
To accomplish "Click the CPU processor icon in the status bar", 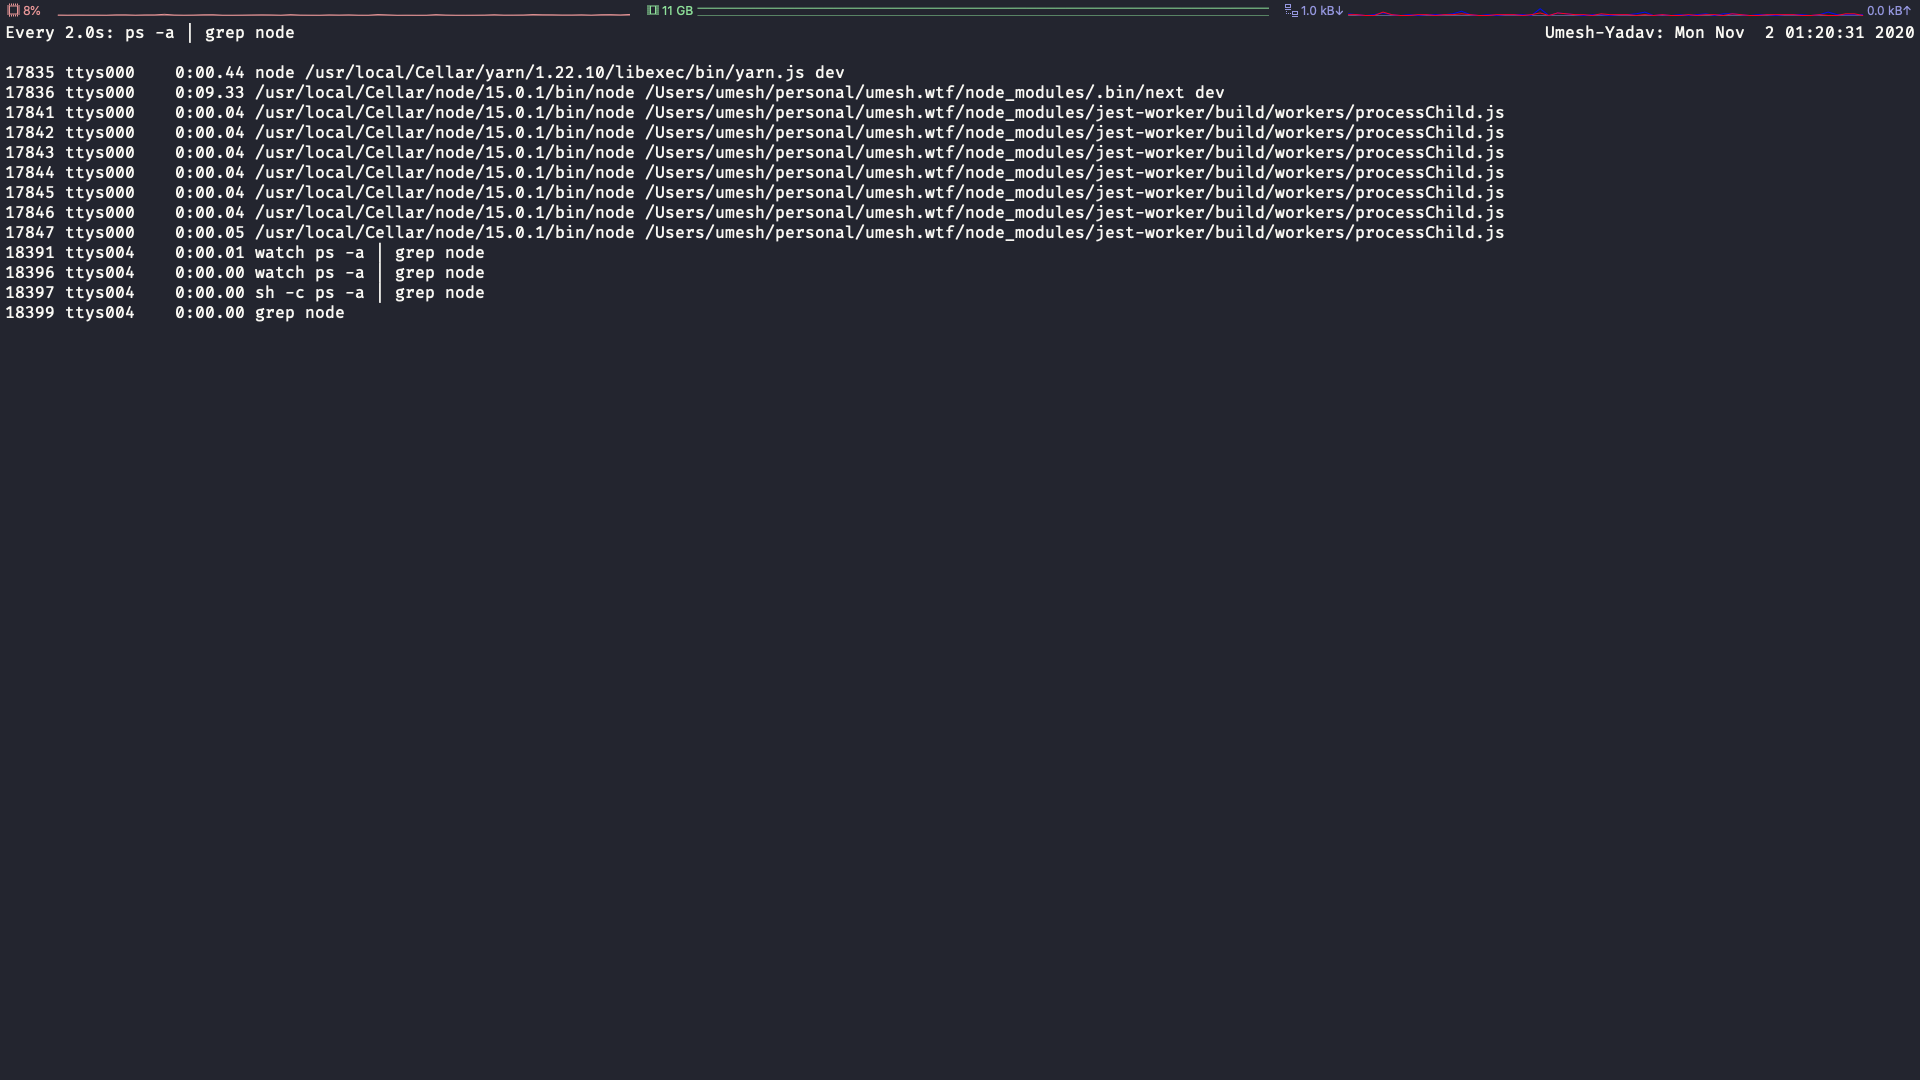I will (11, 11).
